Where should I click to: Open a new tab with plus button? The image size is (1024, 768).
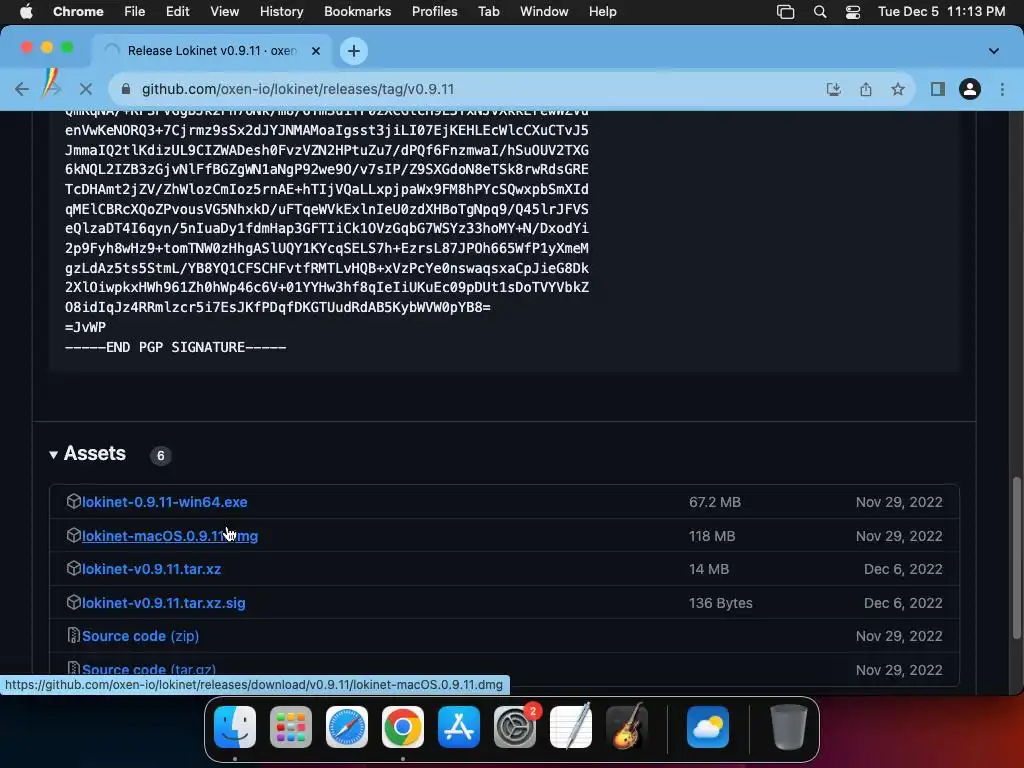pos(353,51)
